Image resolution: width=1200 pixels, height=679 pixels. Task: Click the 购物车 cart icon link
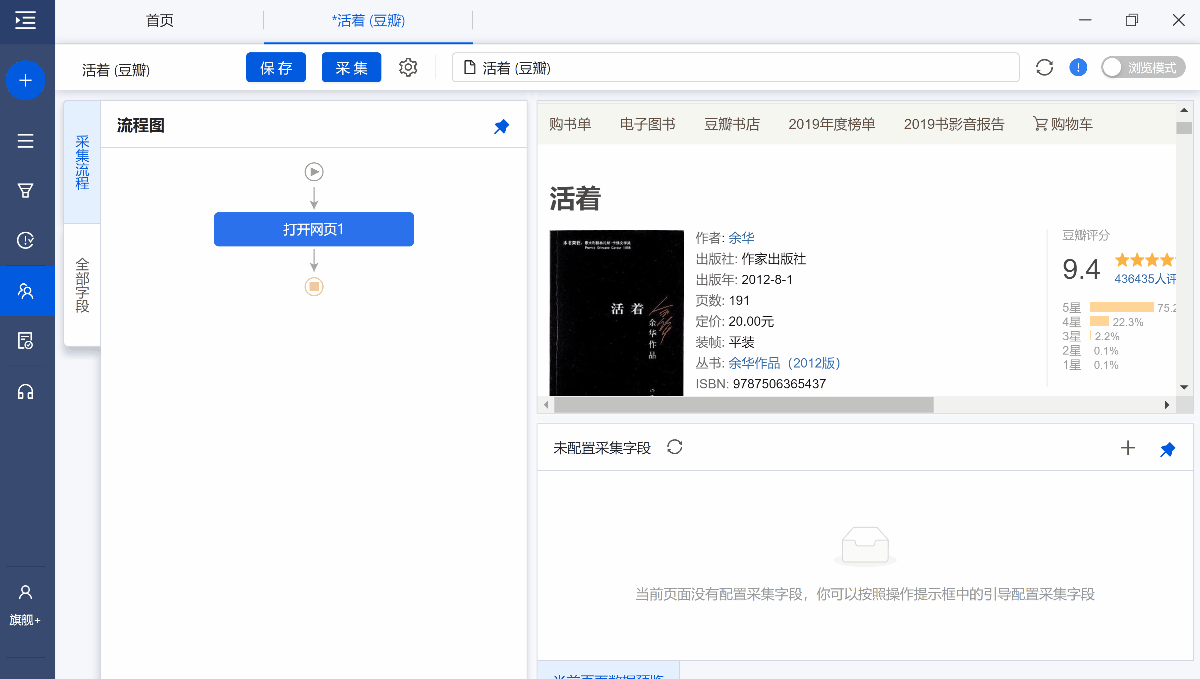pyautogui.click(x=1063, y=124)
